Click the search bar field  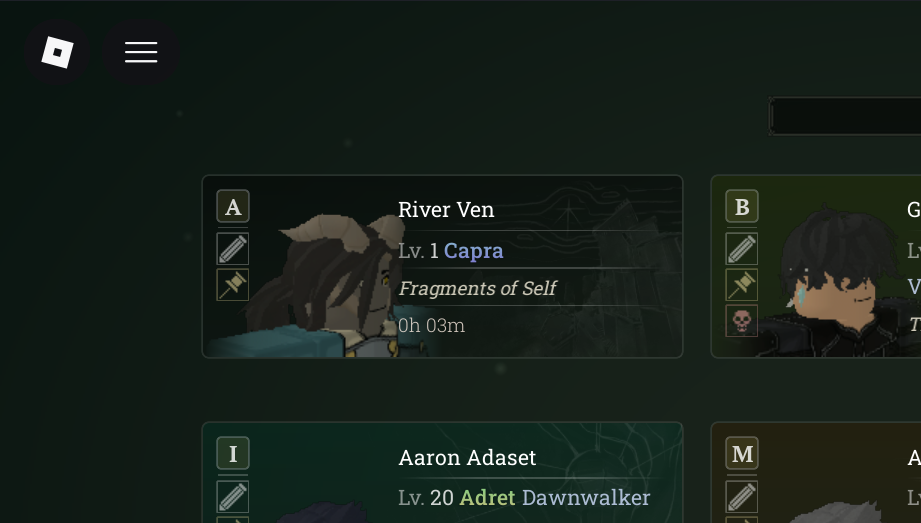(845, 117)
